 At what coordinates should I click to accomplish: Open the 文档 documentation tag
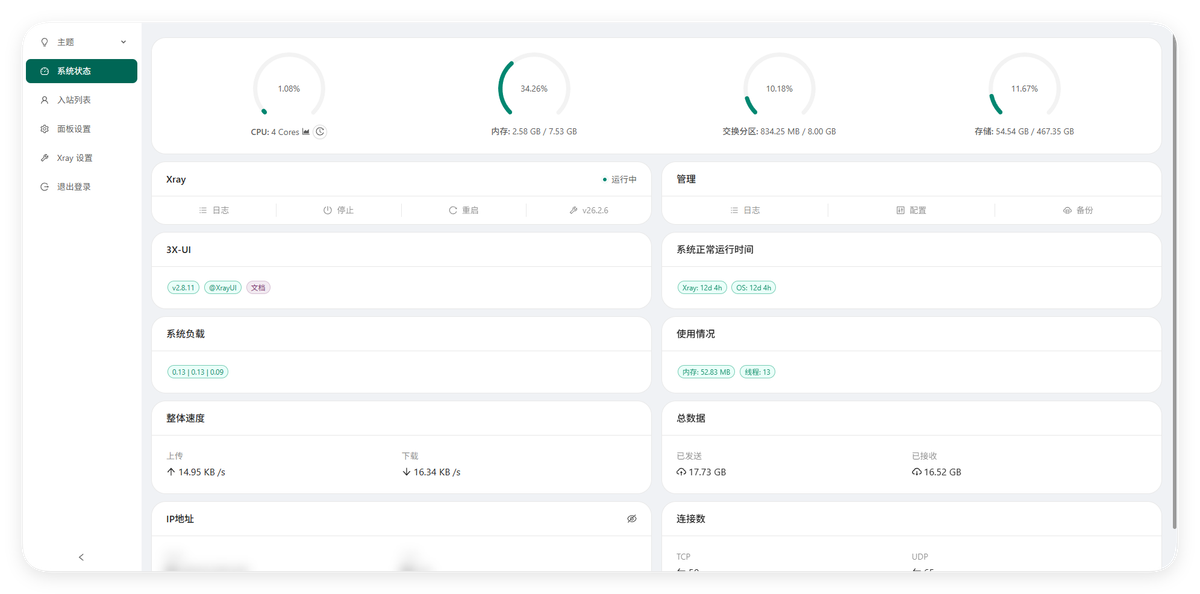point(258,287)
